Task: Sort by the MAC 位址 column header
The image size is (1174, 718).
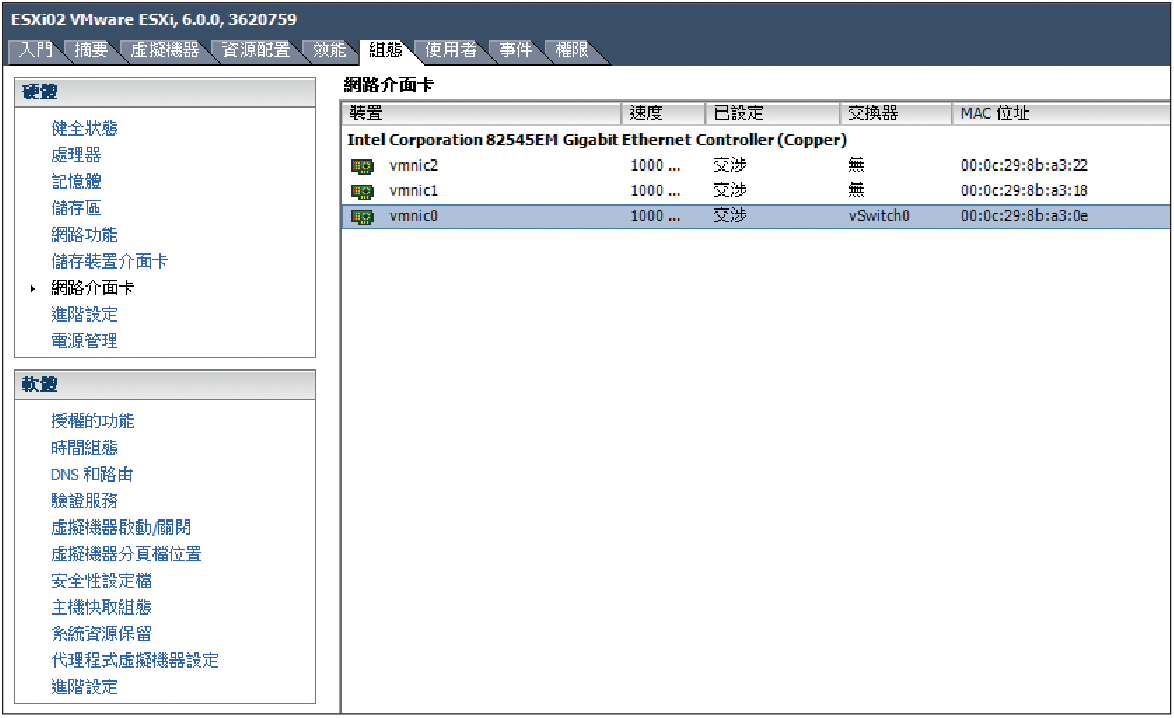Action: (1061, 114)
